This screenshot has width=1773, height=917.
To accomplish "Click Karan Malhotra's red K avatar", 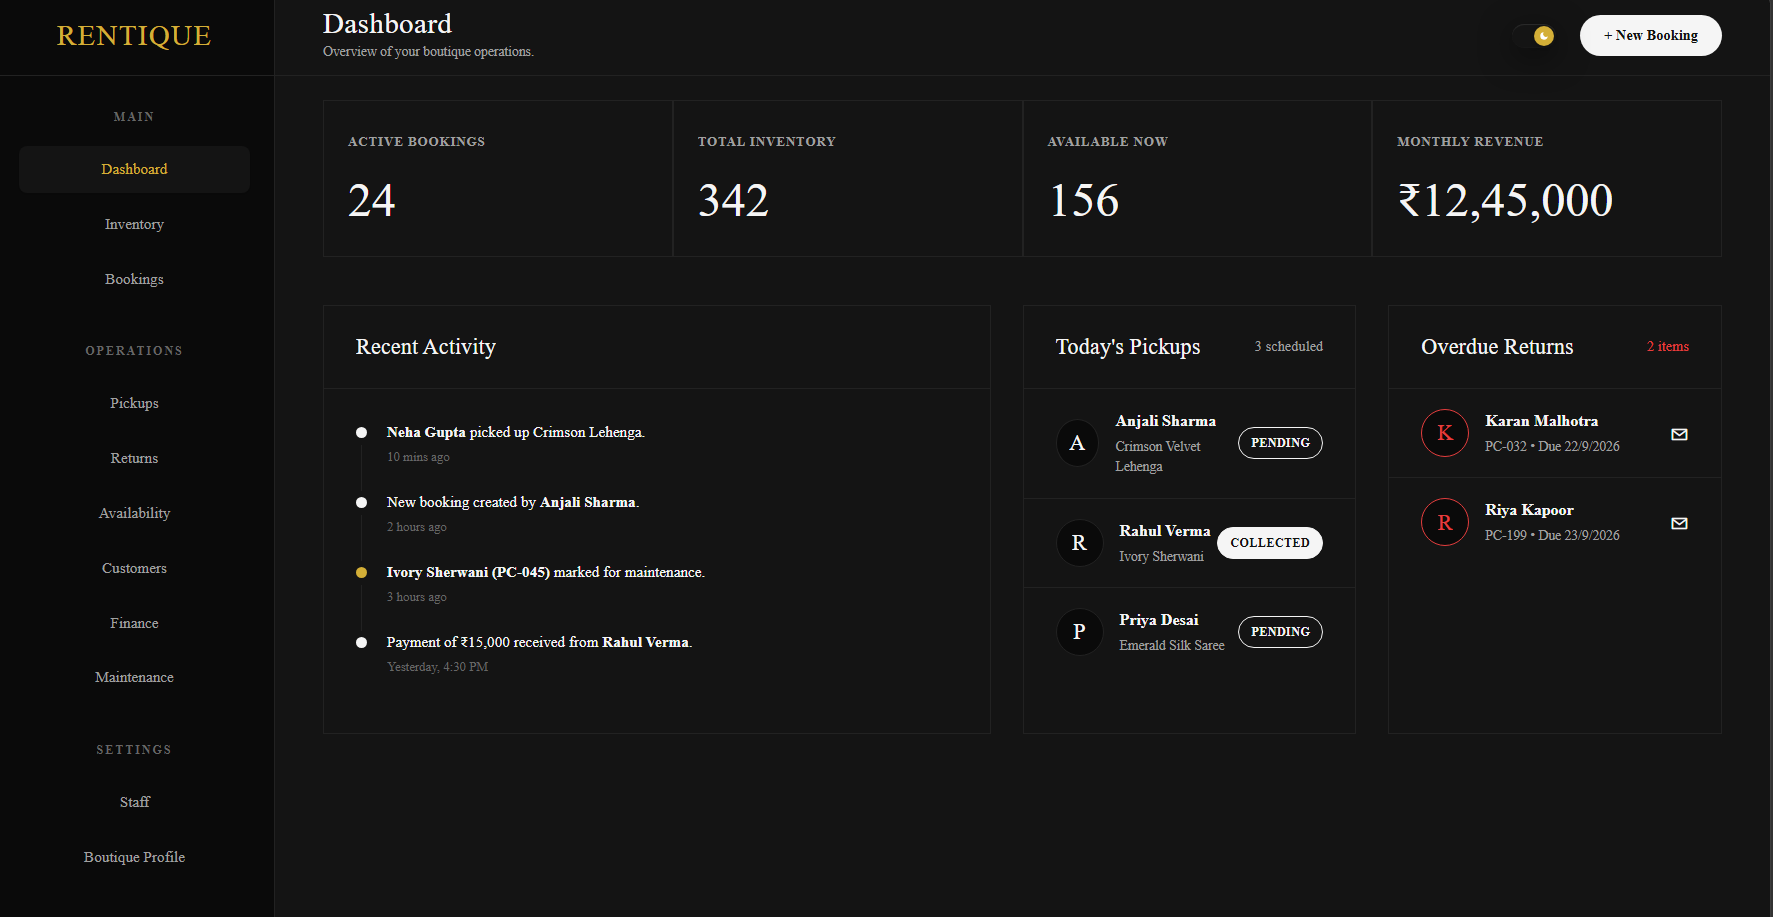I will (x=1445, y=433).
